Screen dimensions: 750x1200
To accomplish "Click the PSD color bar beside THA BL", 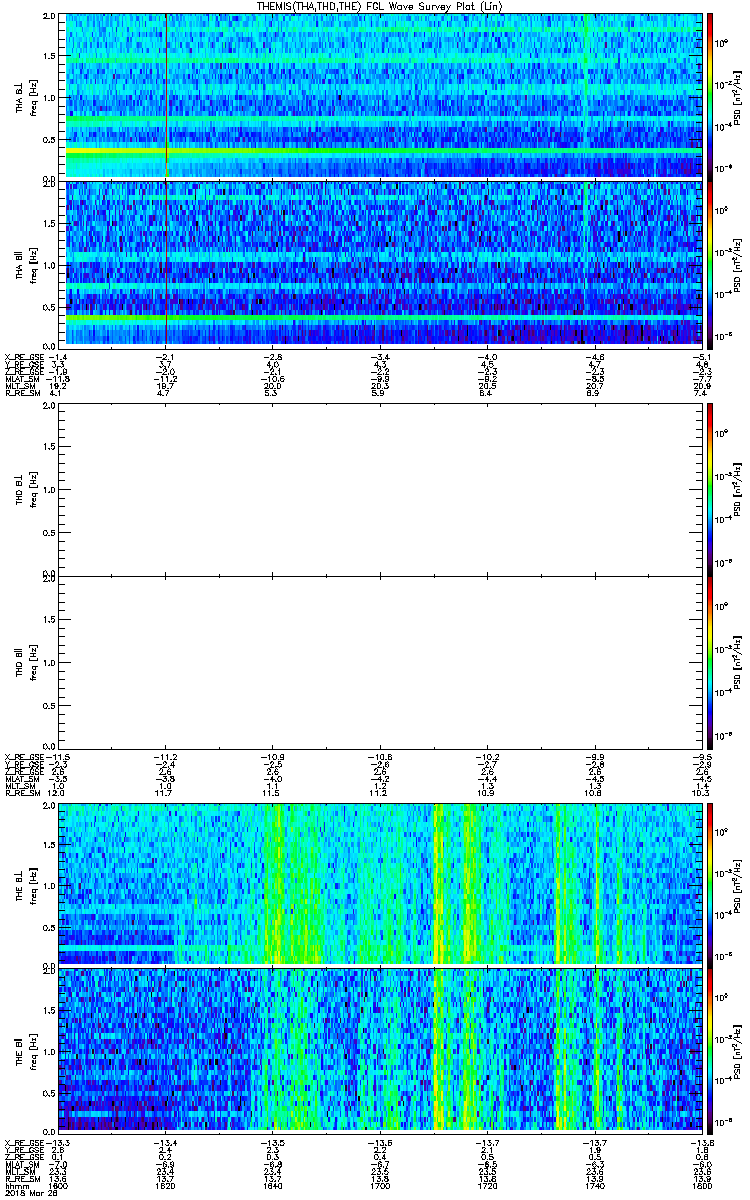I will [x=710, y=95].
